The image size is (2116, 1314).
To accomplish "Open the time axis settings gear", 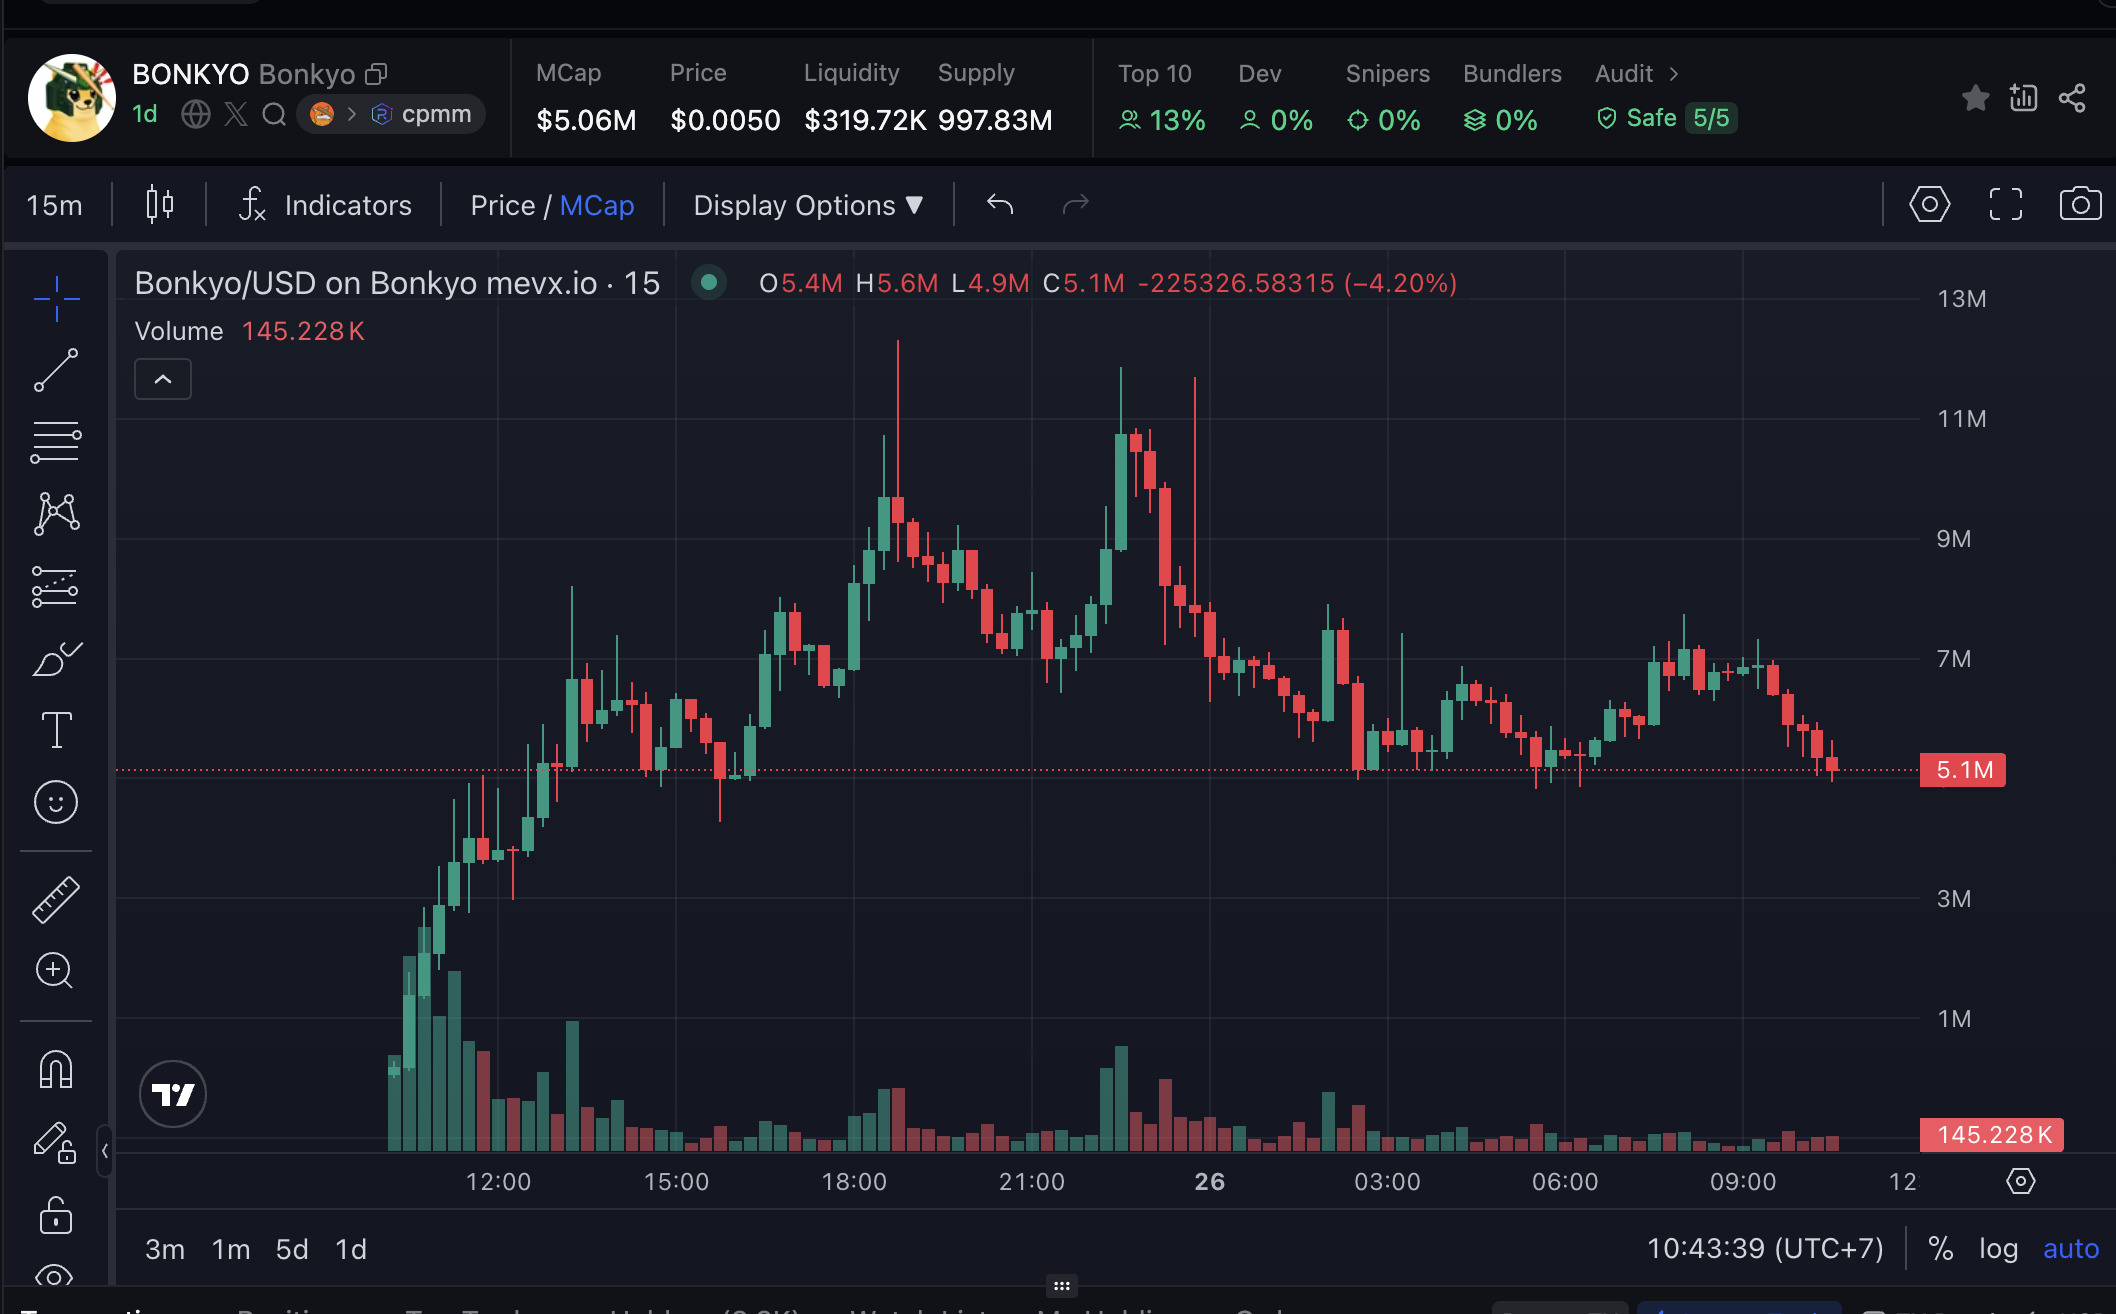I will click(2020, 1181).
